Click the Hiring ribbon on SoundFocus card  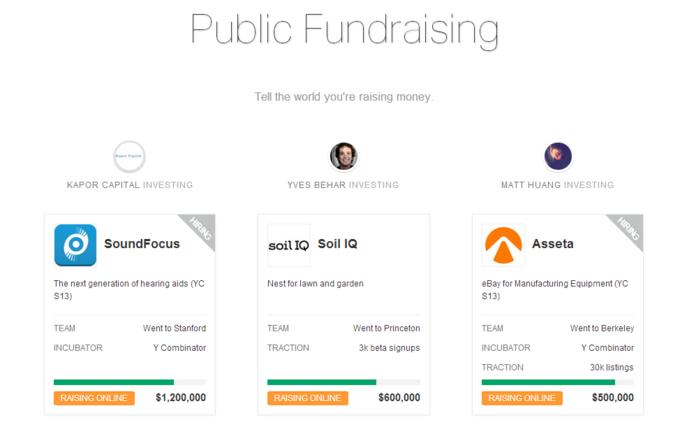tap(201, 228)
